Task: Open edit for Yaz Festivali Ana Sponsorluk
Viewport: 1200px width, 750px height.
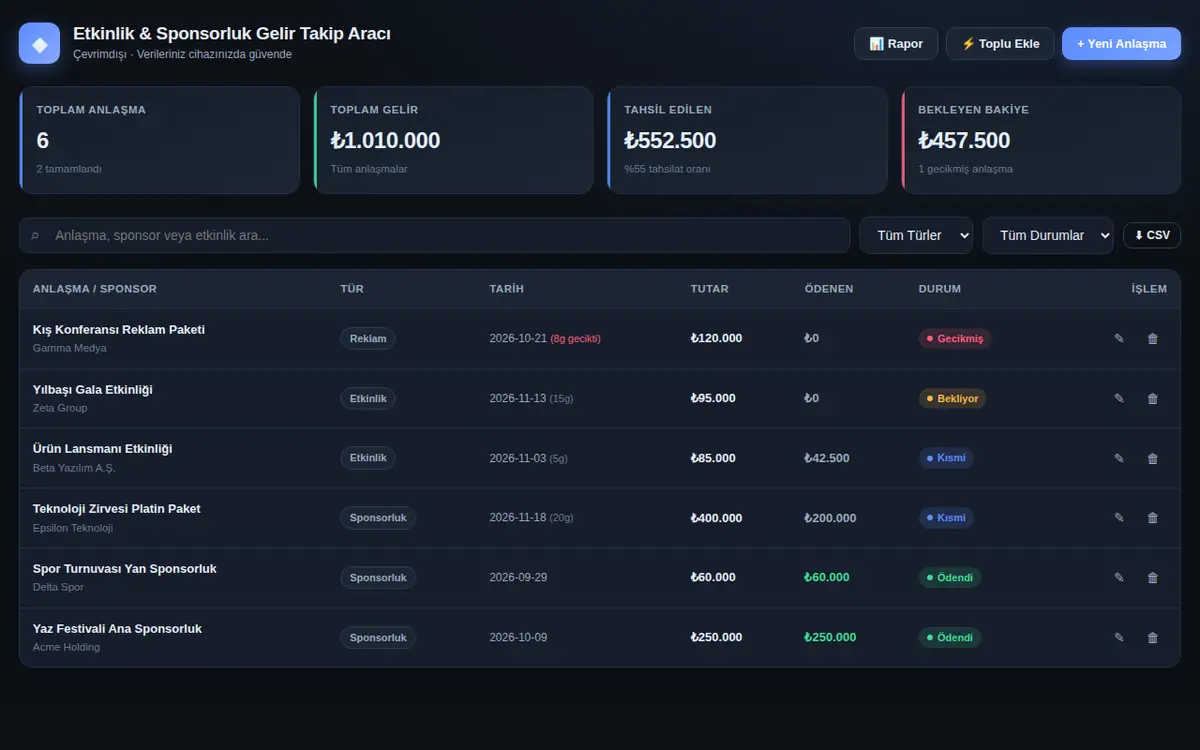Action: click(1119, 638)
